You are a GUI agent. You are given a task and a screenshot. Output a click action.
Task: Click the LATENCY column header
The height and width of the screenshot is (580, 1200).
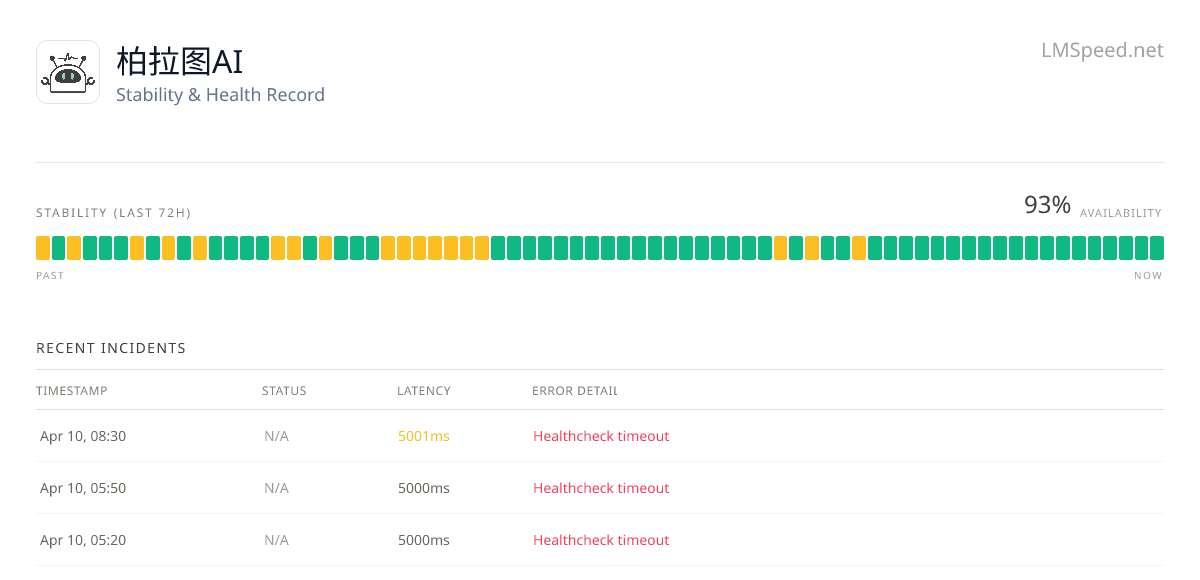click(424, 391)
